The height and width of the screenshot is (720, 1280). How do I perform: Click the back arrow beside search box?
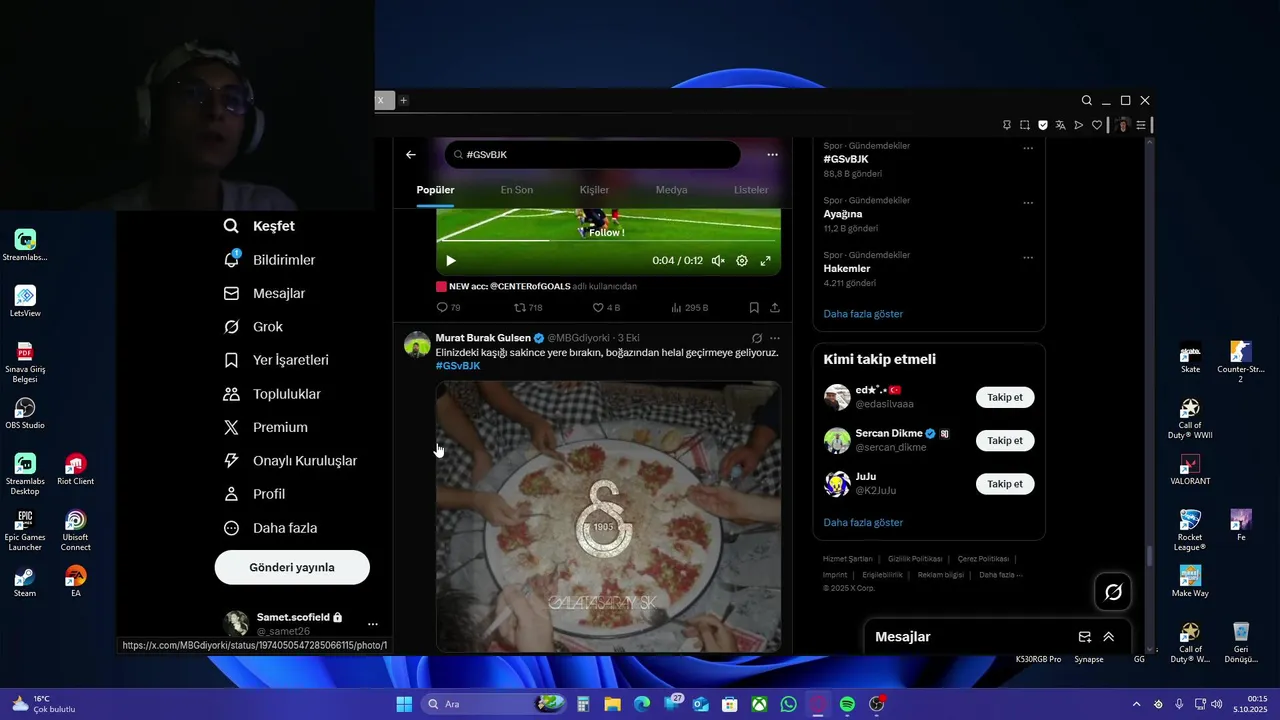411,155
